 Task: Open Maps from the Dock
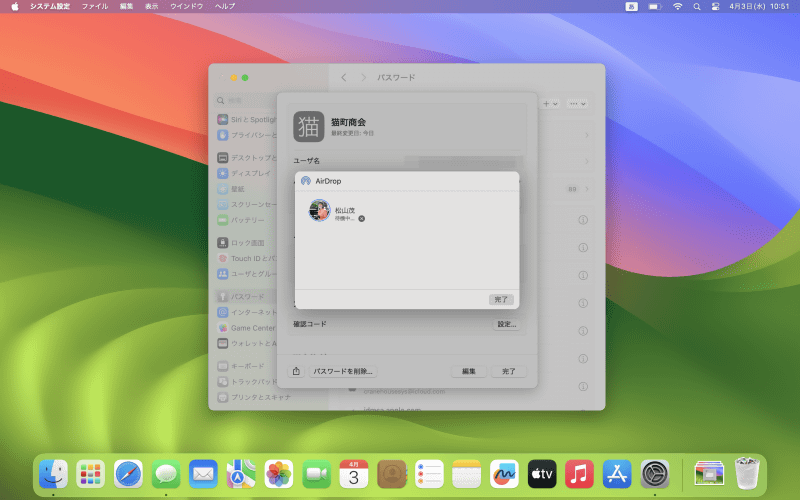point(241,474)
